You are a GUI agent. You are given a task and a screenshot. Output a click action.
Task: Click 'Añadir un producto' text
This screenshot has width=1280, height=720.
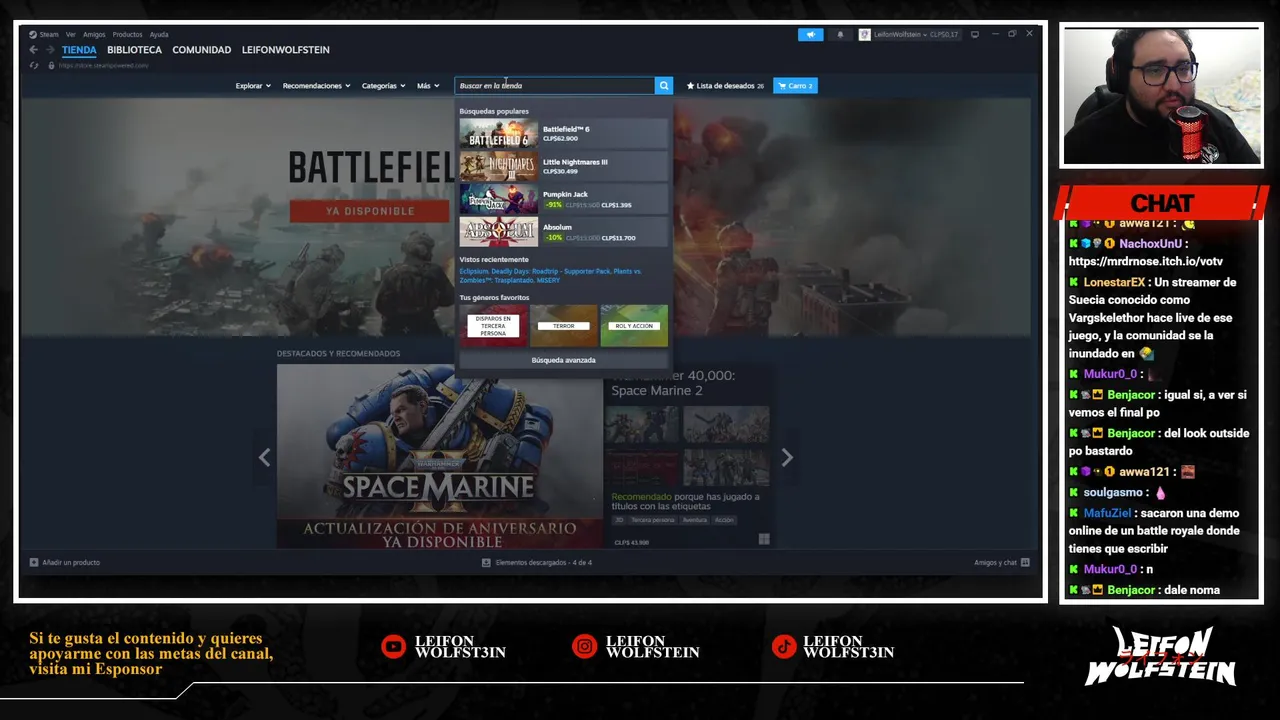click(x=71, y=563)
